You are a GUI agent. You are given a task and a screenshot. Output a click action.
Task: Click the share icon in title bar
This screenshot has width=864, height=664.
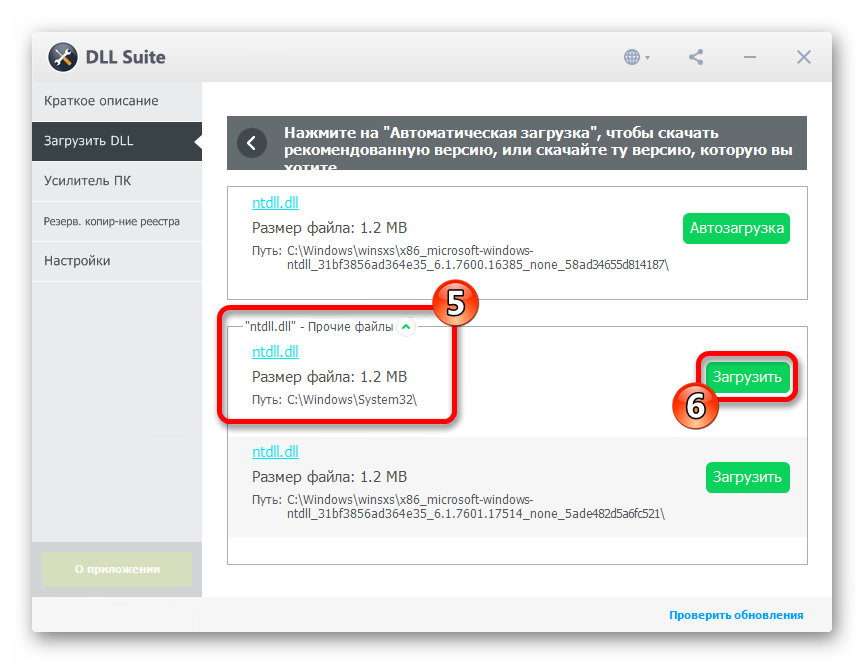coord(696,57)
